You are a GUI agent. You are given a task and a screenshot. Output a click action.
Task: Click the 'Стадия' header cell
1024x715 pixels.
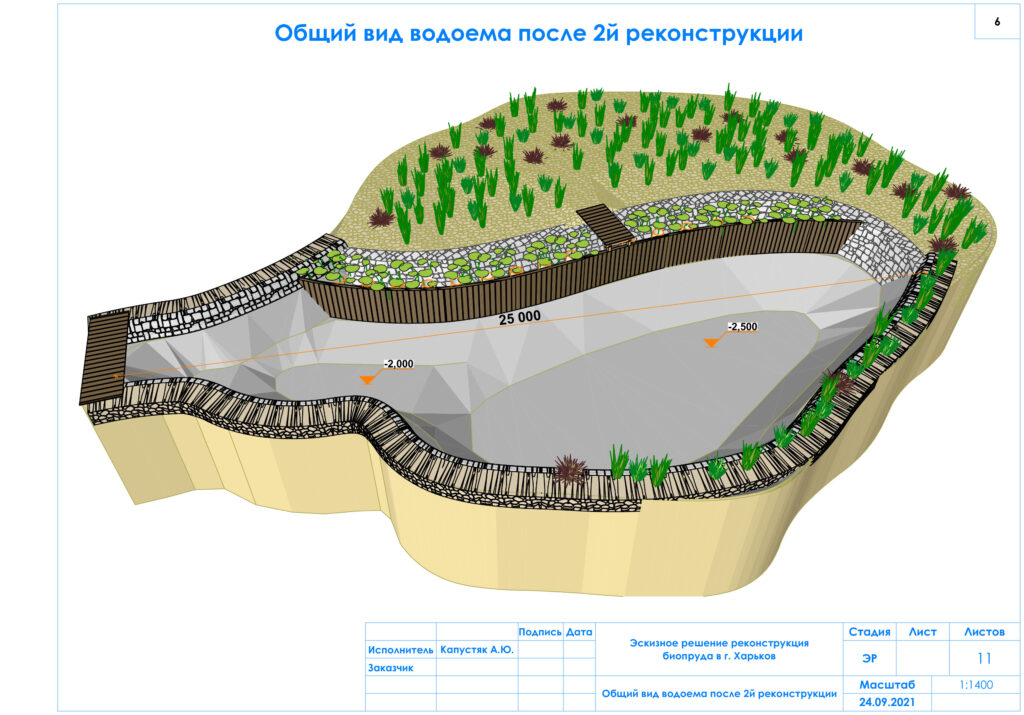tap(869, 632)
